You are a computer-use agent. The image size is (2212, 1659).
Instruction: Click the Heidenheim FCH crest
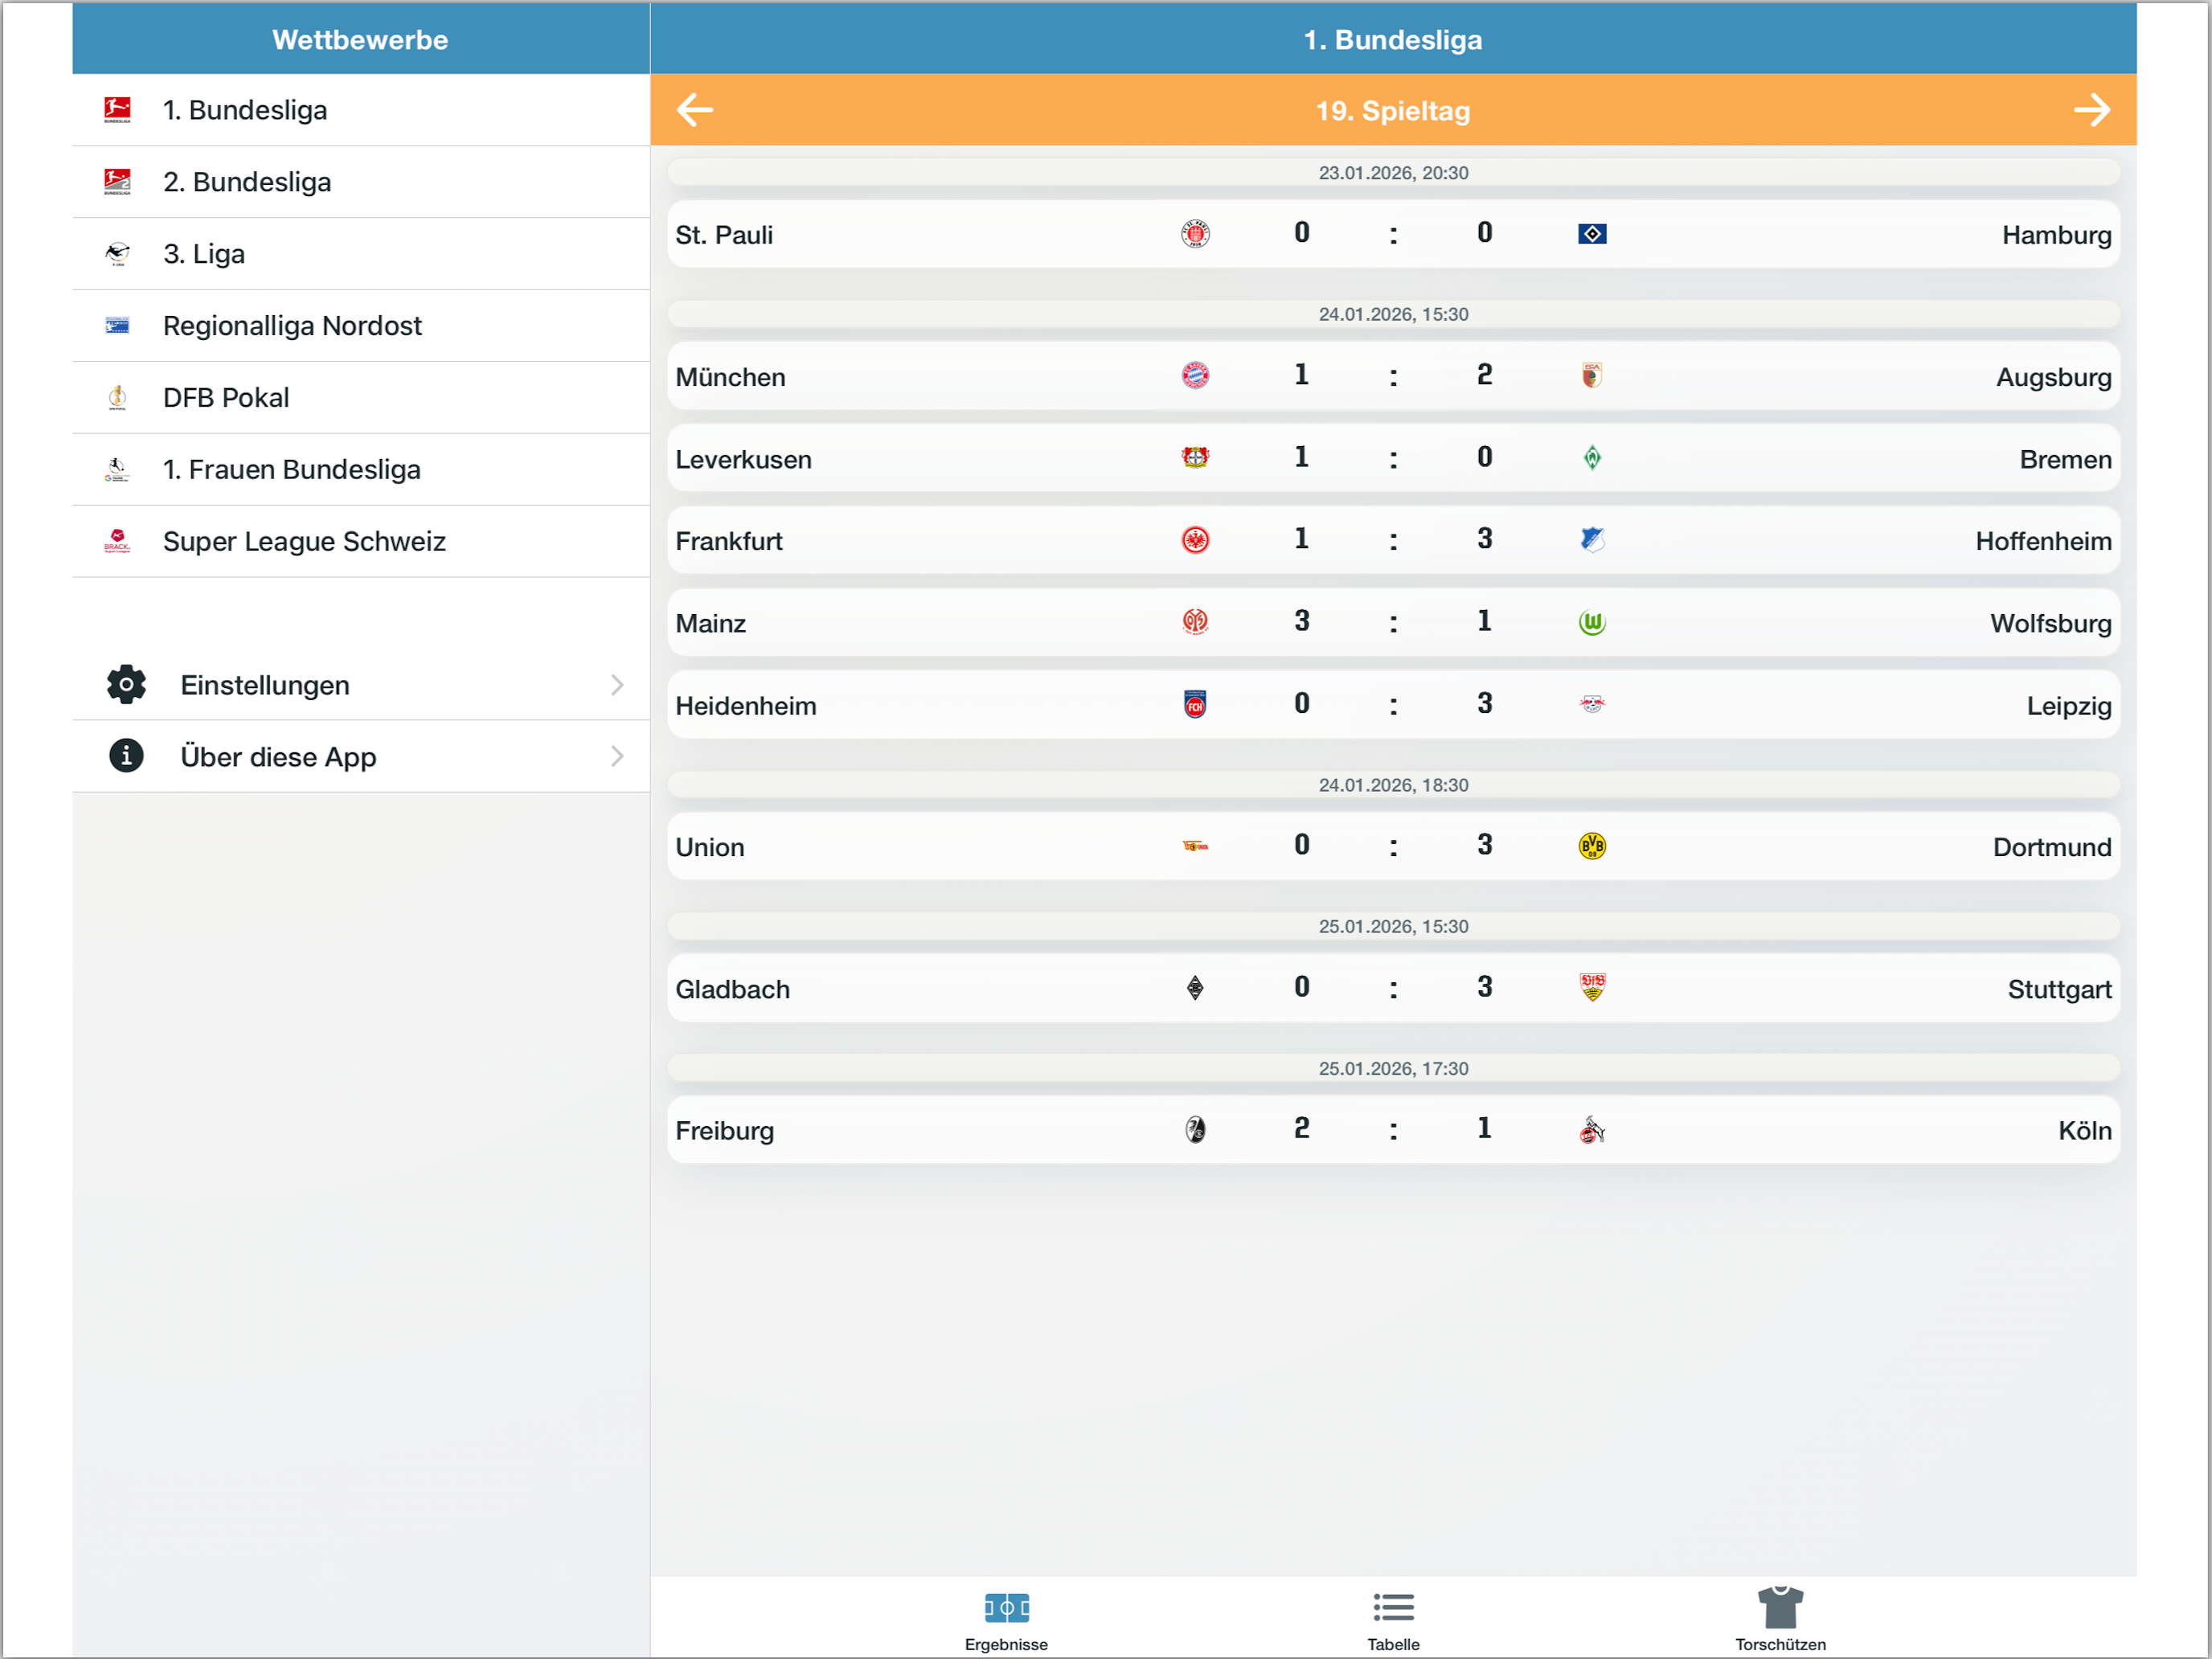click(x=1195, y=705)
